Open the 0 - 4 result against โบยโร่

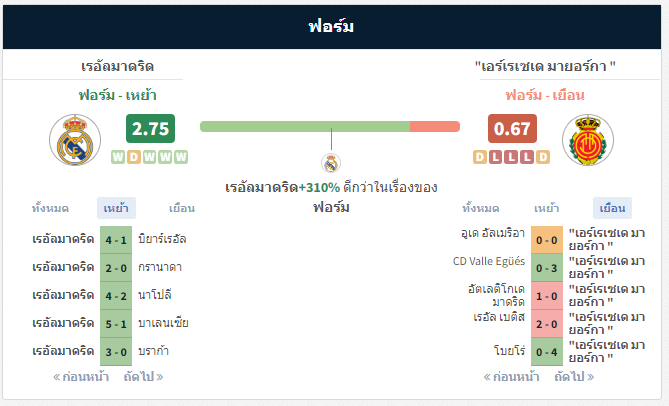pos(547,352)
